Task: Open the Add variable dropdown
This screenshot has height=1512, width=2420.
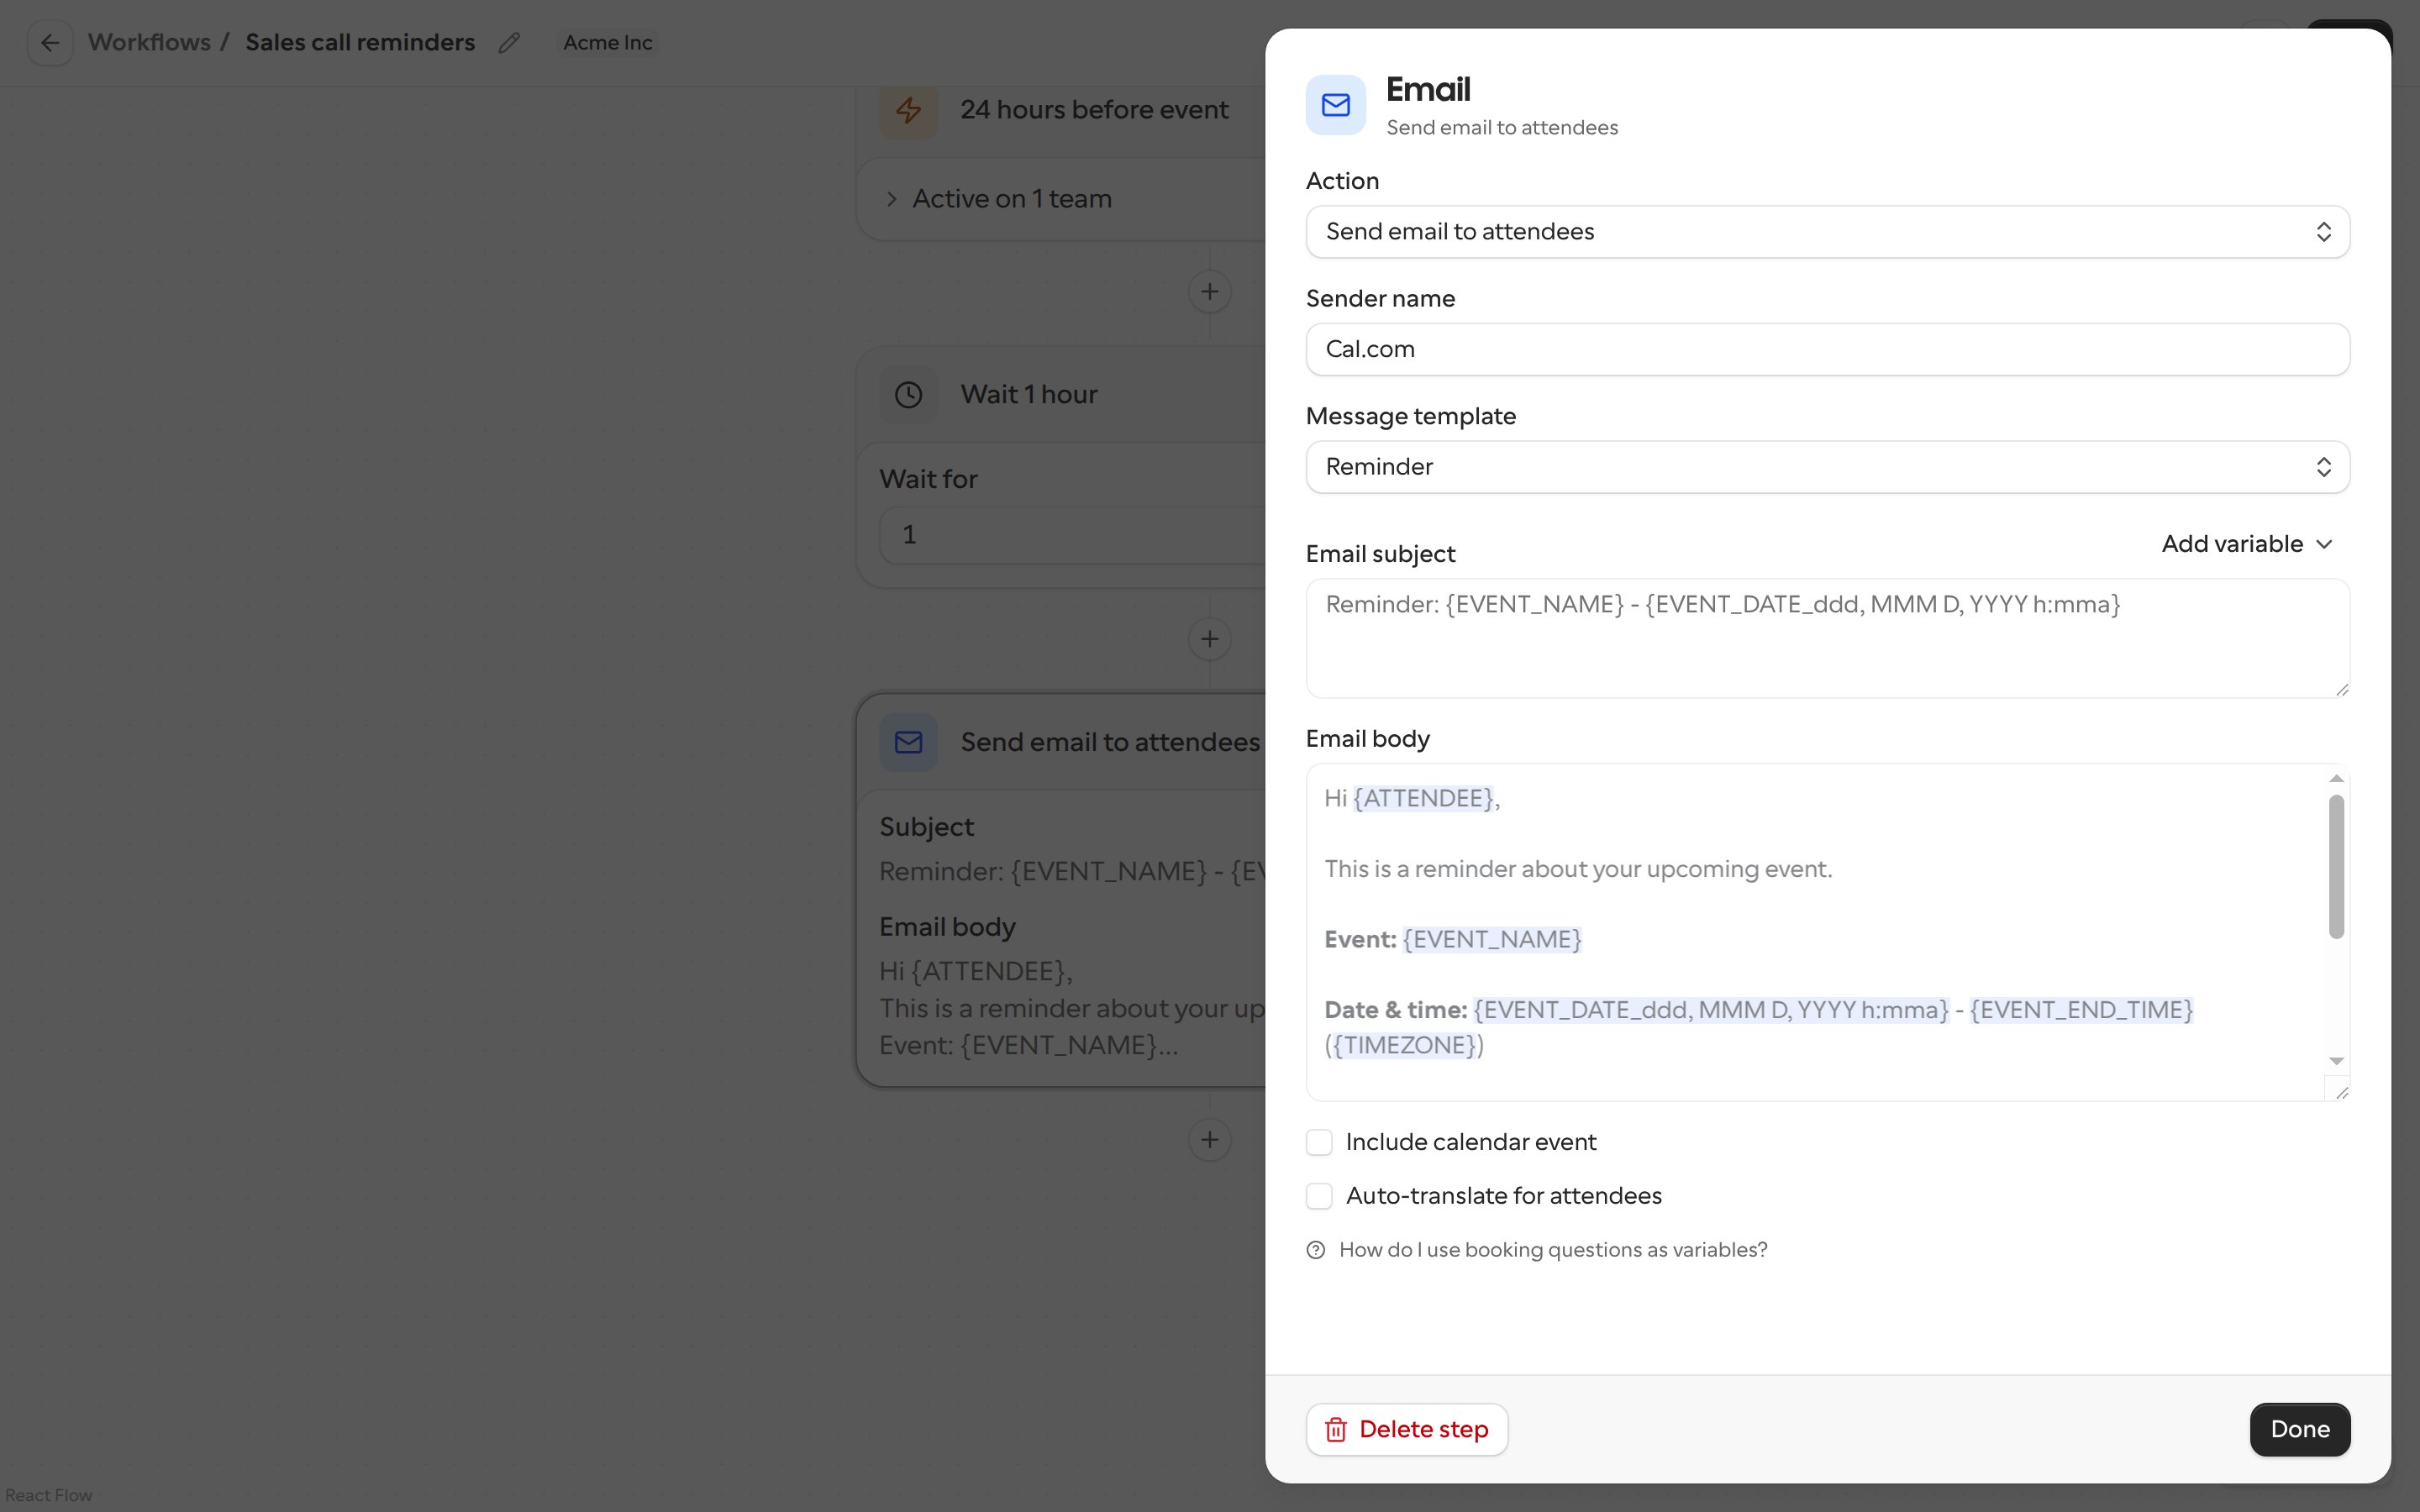Action: (2247, 544)
